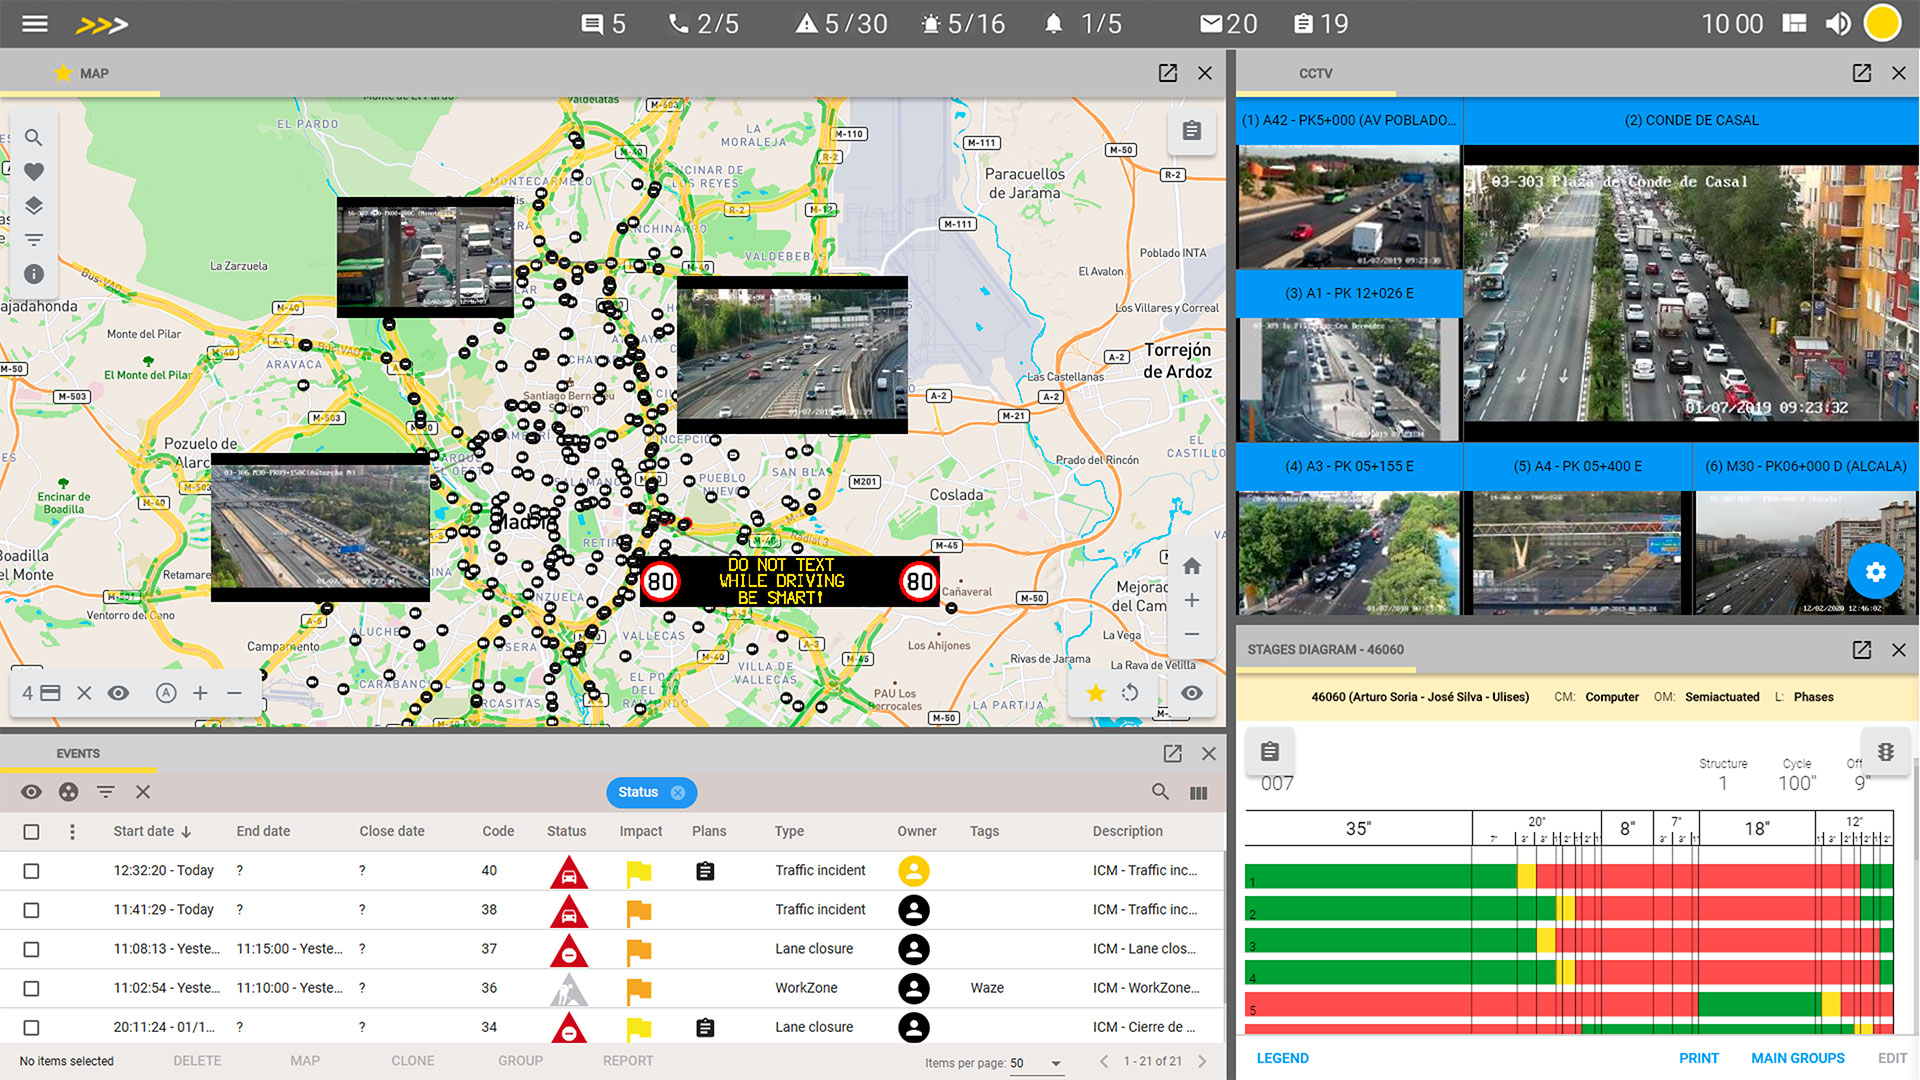Image resolution: width=1920 pixels, height=1080 pixels.
Task: Open map favorites with the heart icon
Action: [x=33, y=171]
